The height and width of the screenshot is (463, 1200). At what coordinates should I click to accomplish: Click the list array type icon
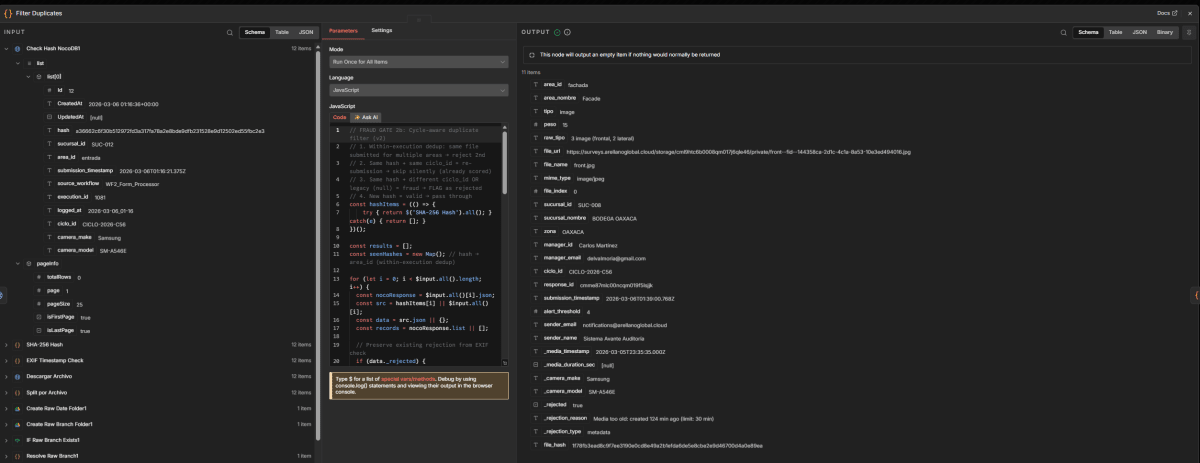[x=28, y=62]
